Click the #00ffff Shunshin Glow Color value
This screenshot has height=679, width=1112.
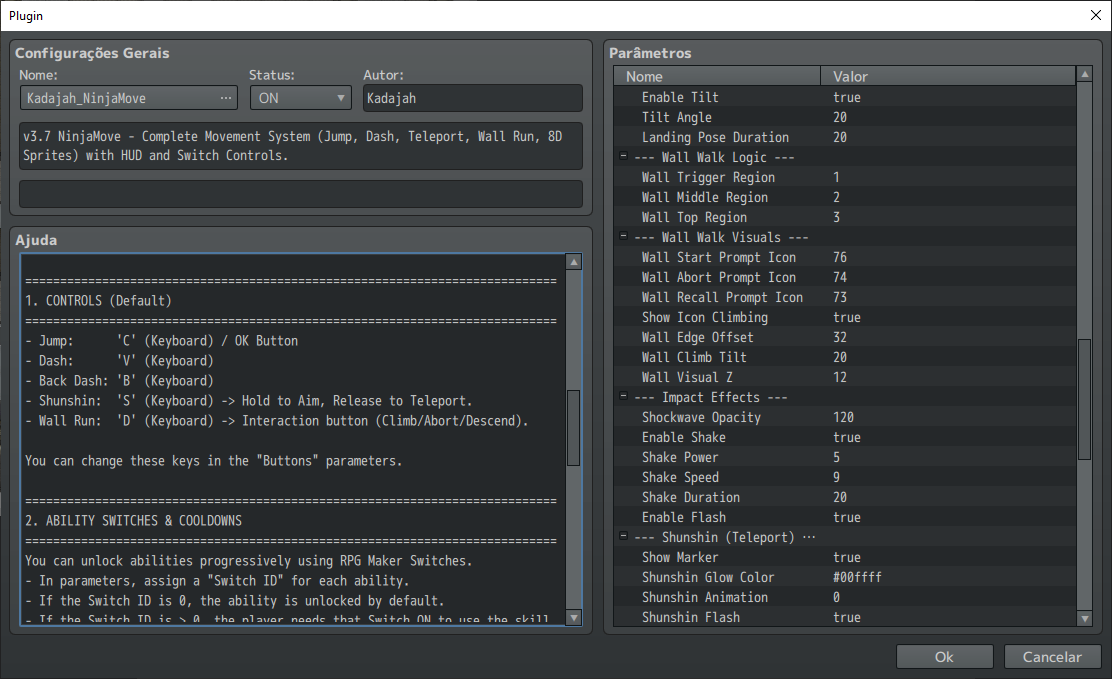(x=857, y=577)
